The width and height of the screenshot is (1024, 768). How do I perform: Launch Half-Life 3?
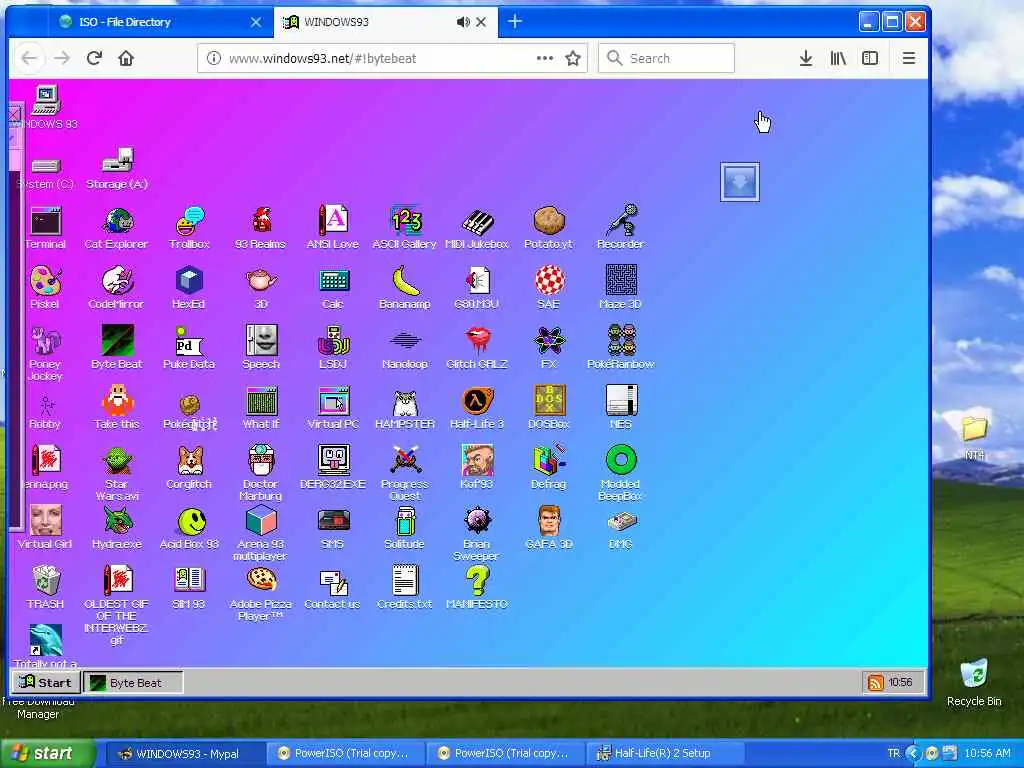click(x=477, y=408)
